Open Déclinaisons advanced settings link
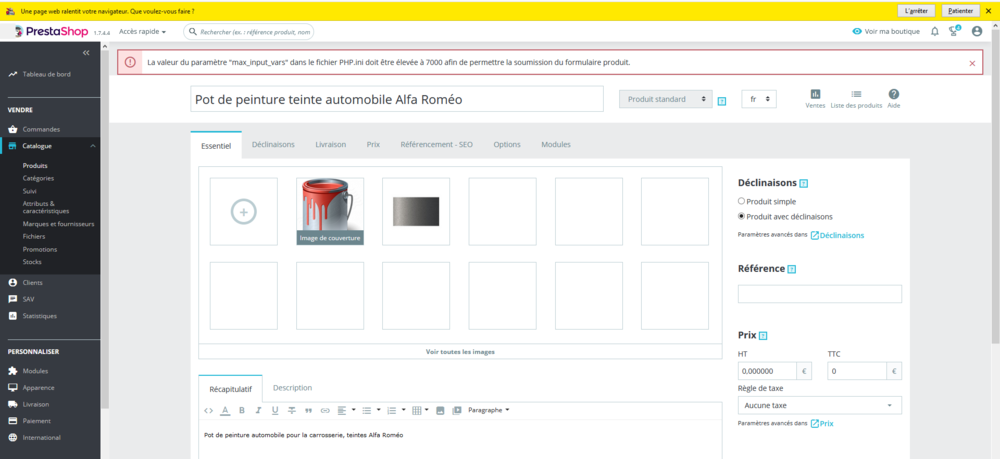This screenshot has height=459, width=1000. pyautogui.click(x=837, y=235)
